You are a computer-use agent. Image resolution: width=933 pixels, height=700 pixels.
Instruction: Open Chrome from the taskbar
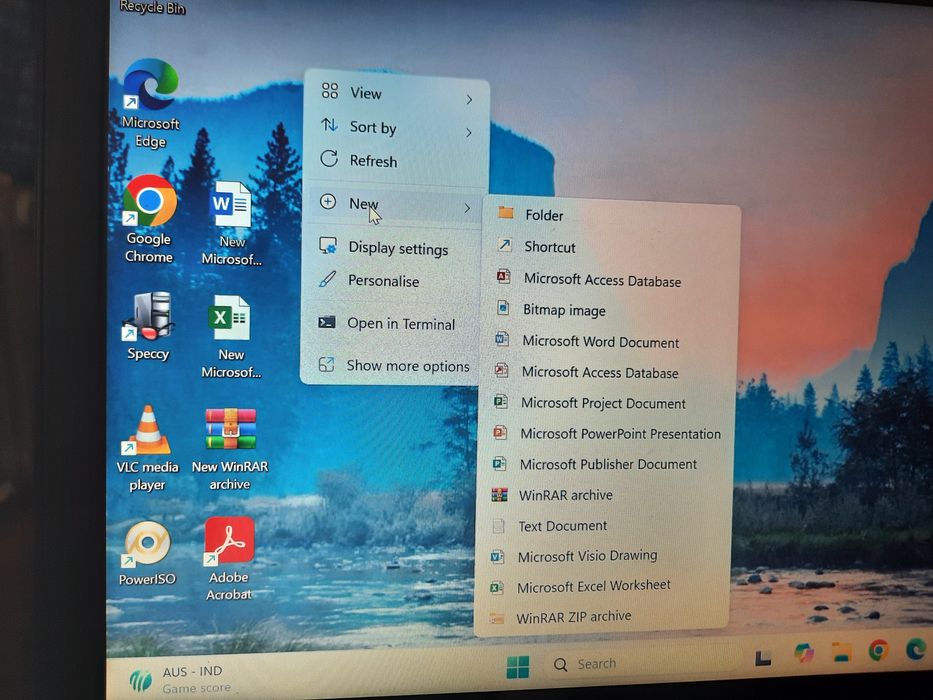[x=878, y=650]
